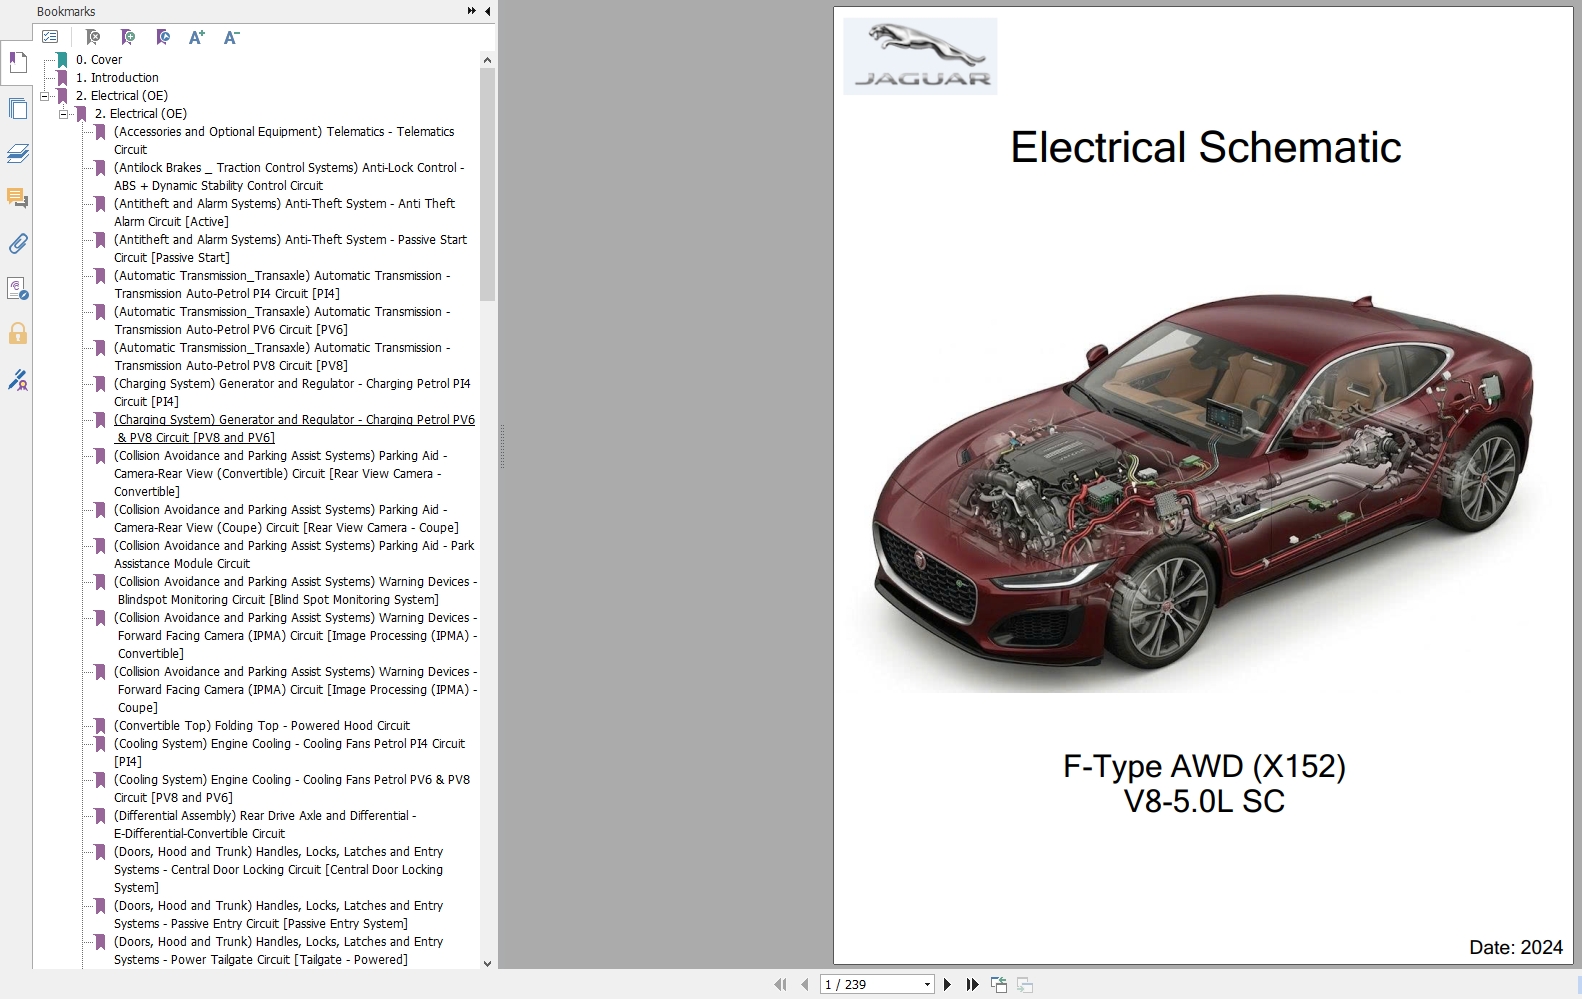Open the Attachments paperclip panel

coord(17,243)
